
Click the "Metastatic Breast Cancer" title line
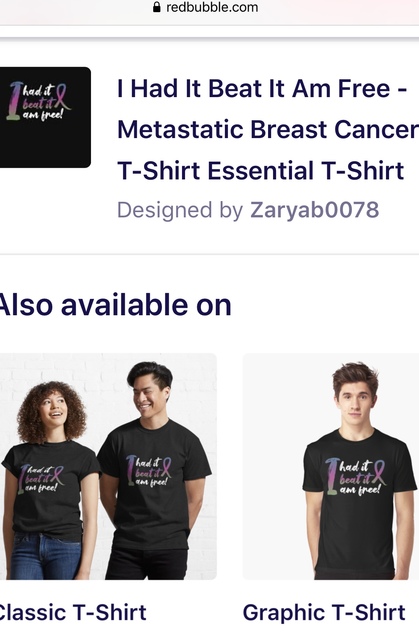coord(268,129)
